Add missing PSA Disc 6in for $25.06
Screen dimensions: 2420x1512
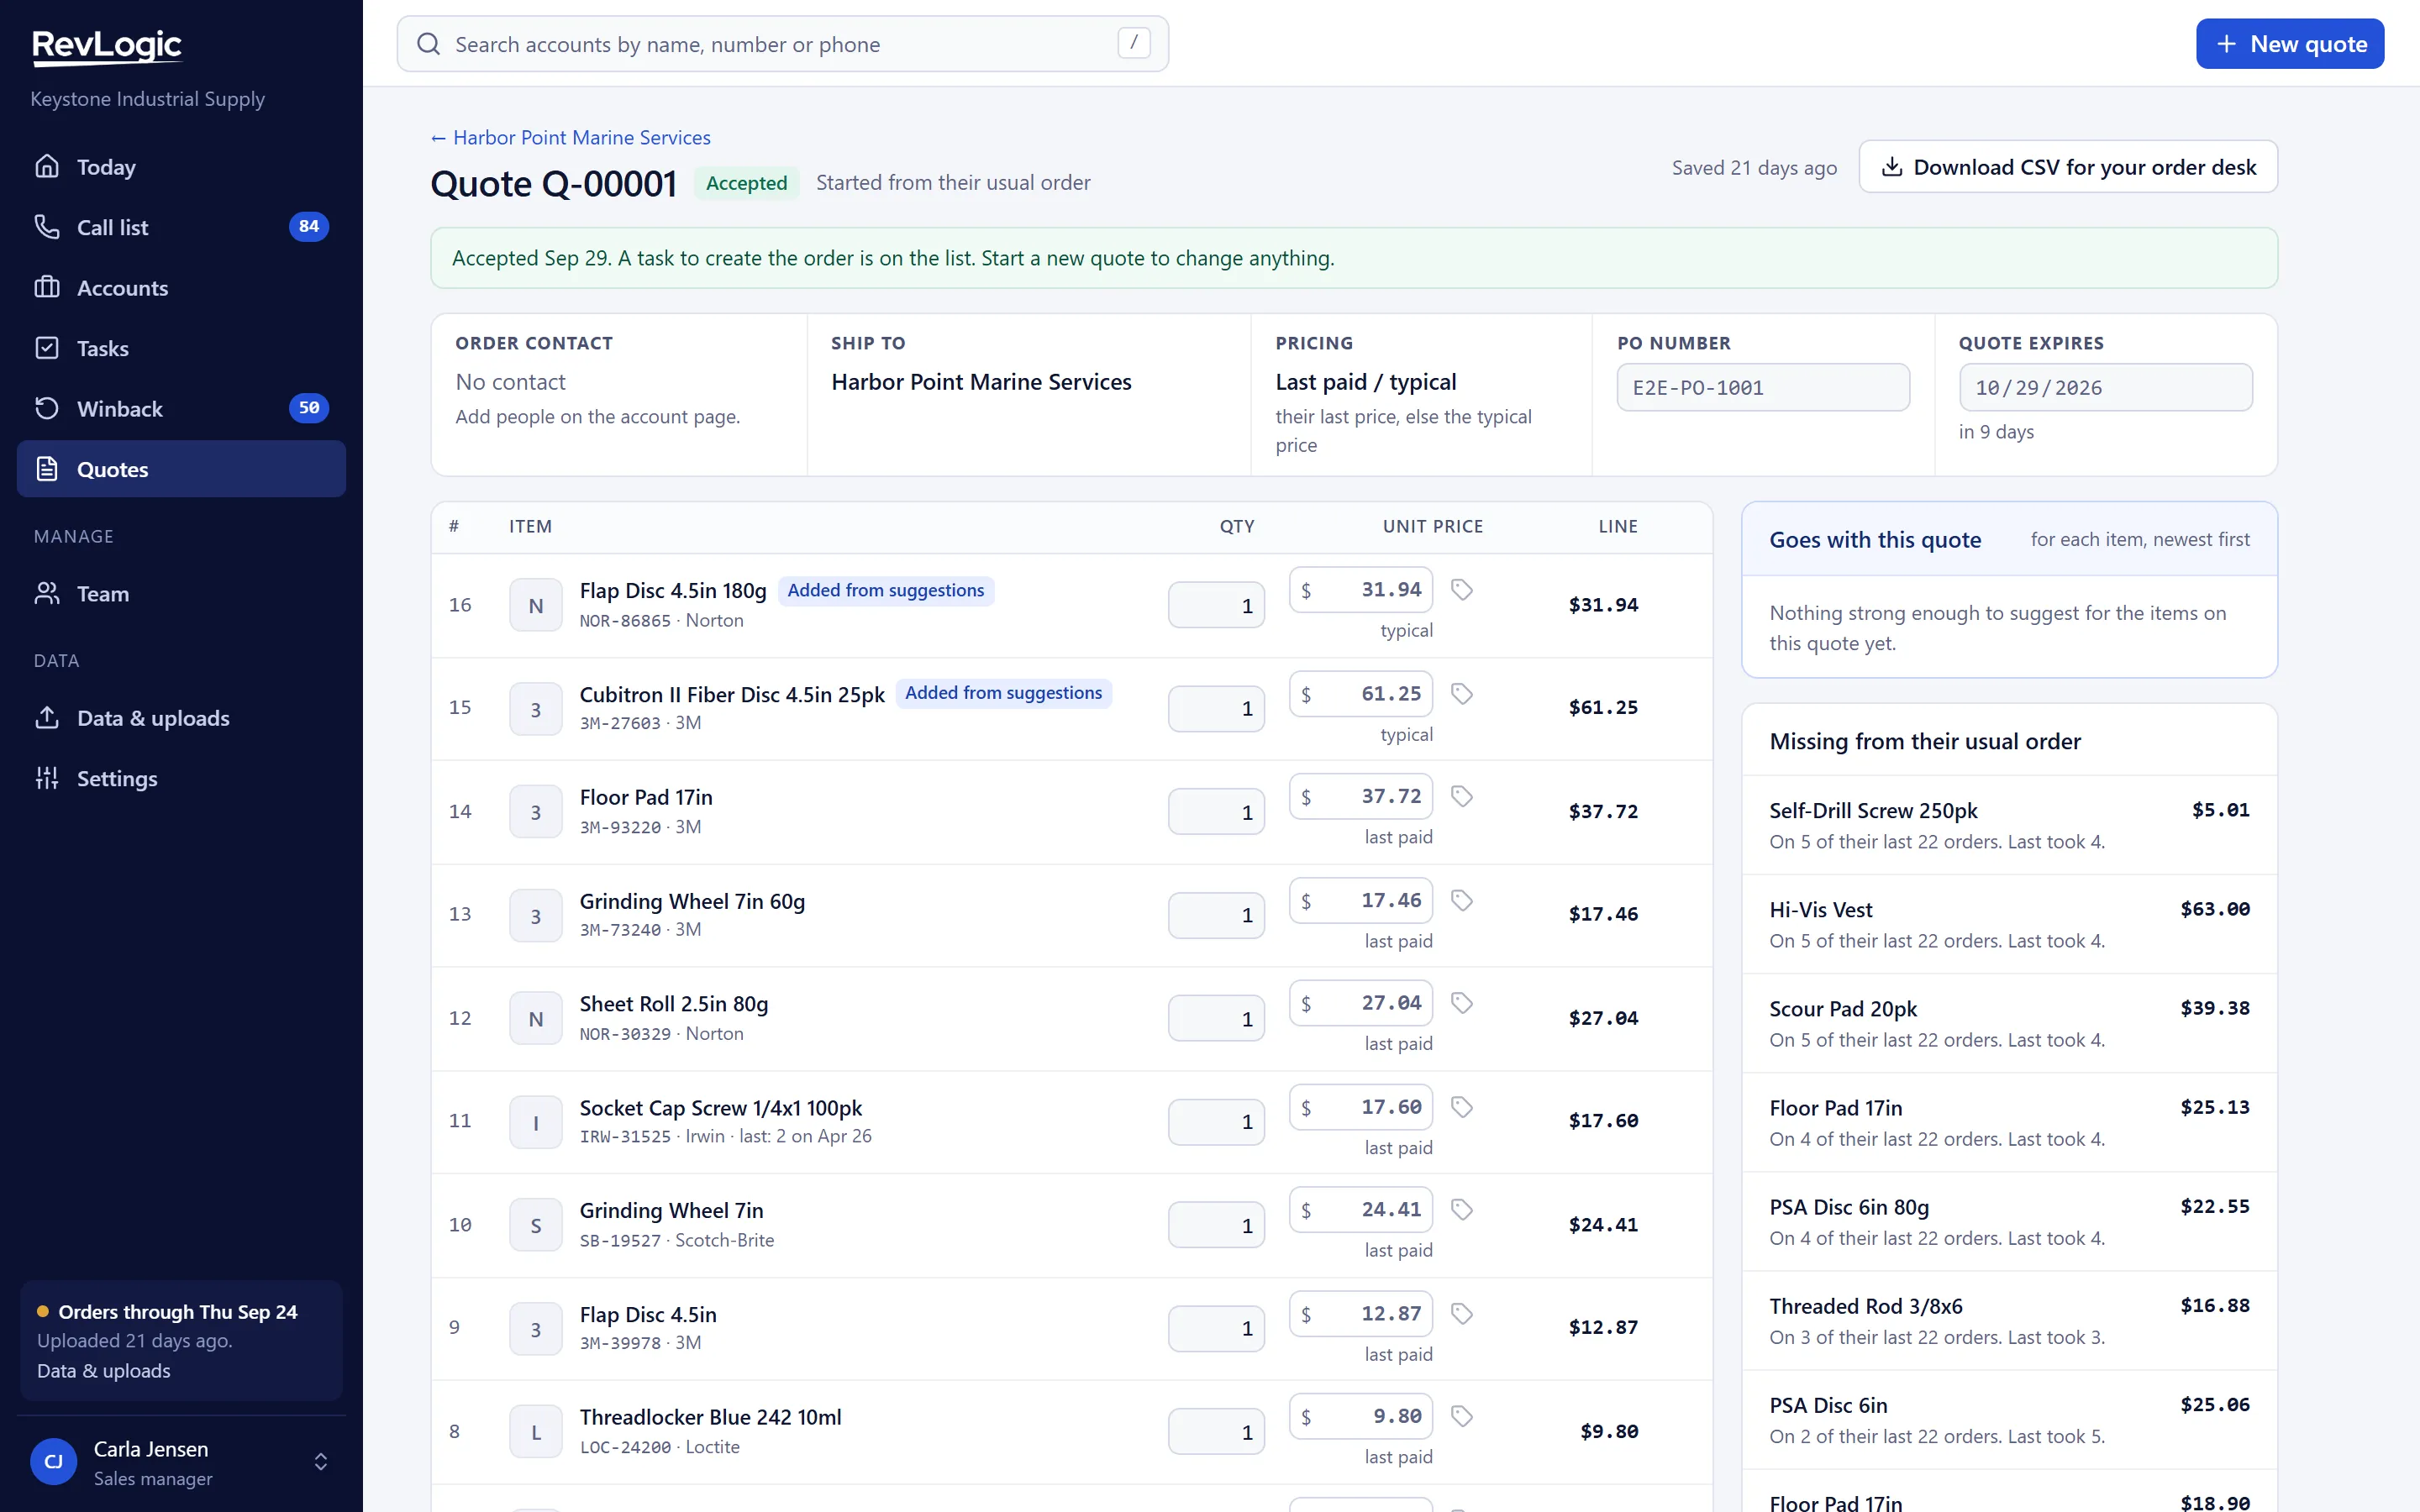(2009, 1420)
